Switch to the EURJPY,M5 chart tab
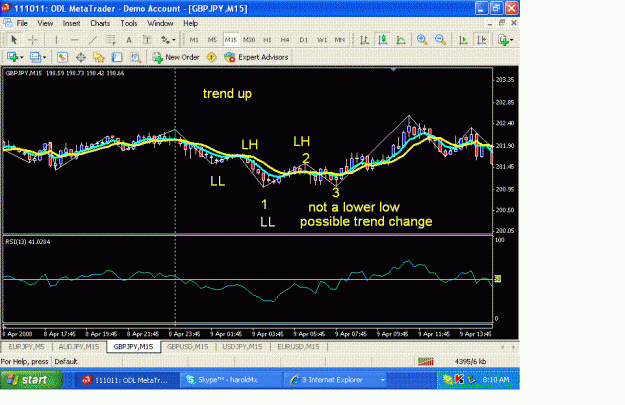 [x=26, y=347]
